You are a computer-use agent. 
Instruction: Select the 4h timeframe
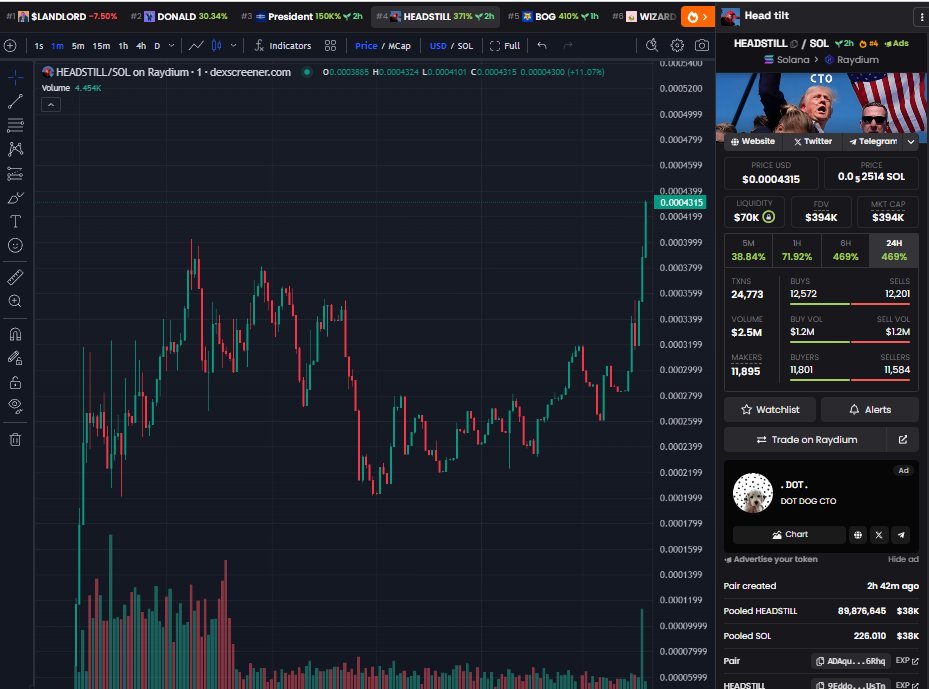[x=141, y=46]
